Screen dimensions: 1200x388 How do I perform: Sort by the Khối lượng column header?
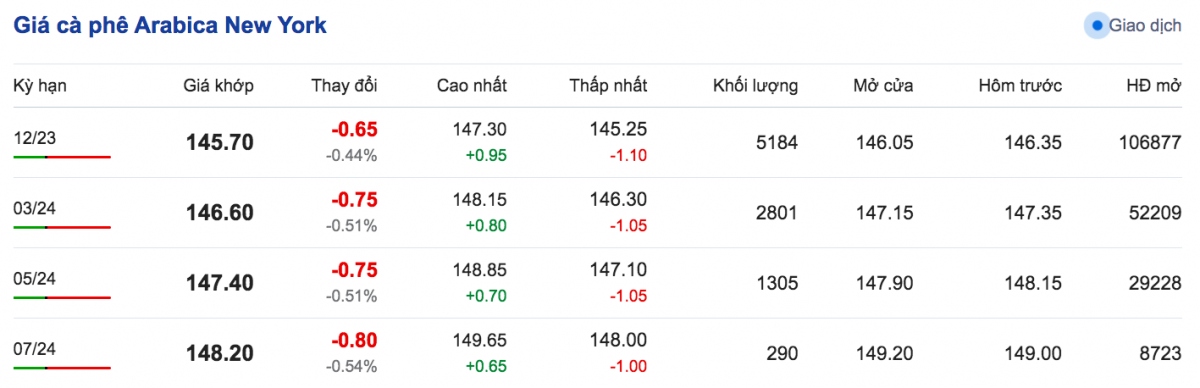click(x=755, y=86)
